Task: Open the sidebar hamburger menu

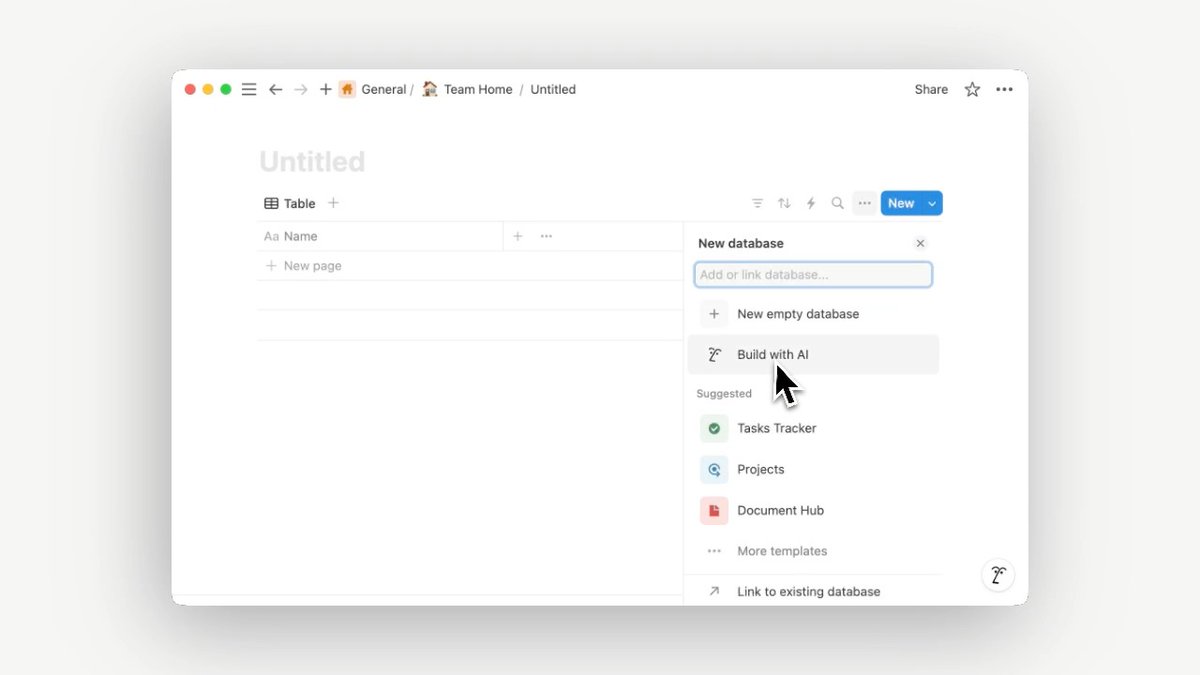Action: [249, 89]
